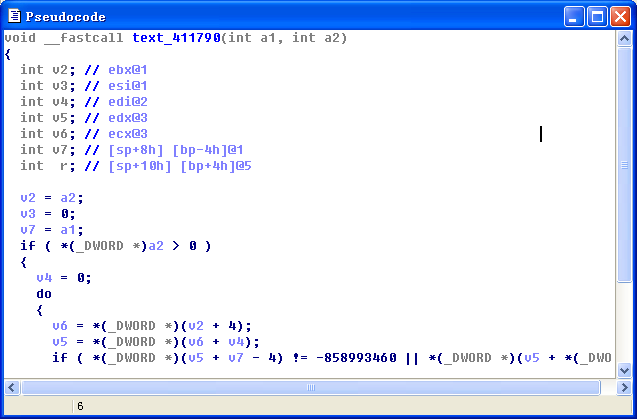Click the 'v6 = *(_DWORD *)(v2 + 4);' line
The image size is (637, 419).
click(152, 326)
